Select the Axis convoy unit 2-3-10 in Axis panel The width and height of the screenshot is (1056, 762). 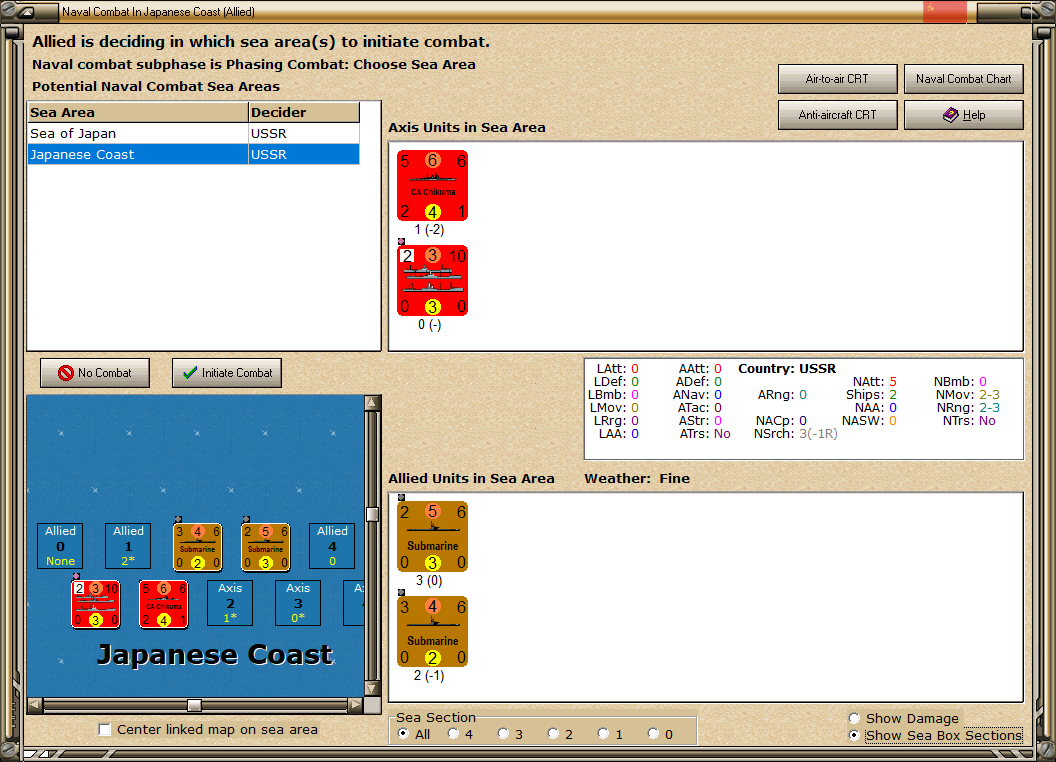[432, 280]
